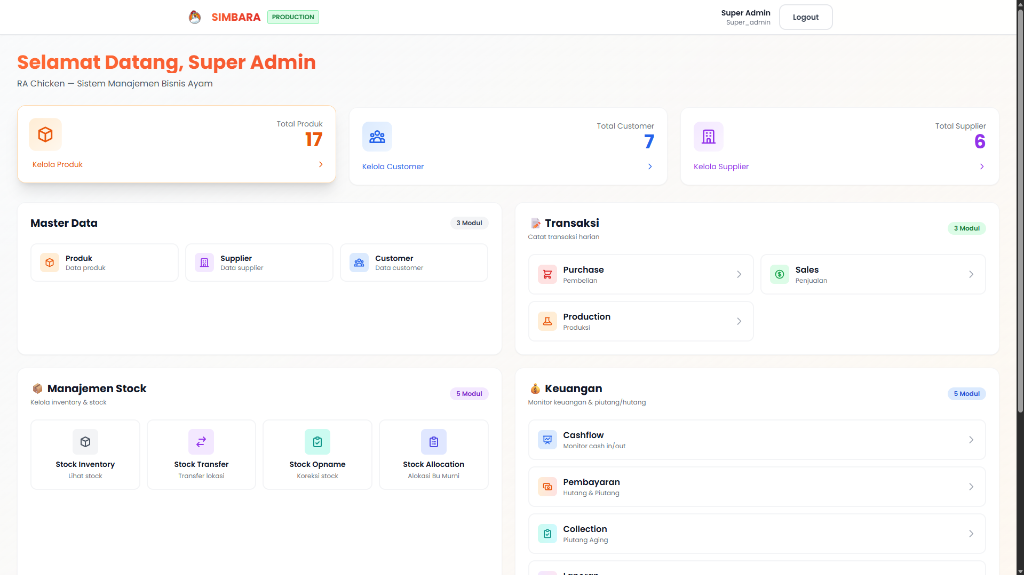Click the 3 Modul badge in Master Data
This screenshot has height=575, width=1024.
[x=469, y=223]
